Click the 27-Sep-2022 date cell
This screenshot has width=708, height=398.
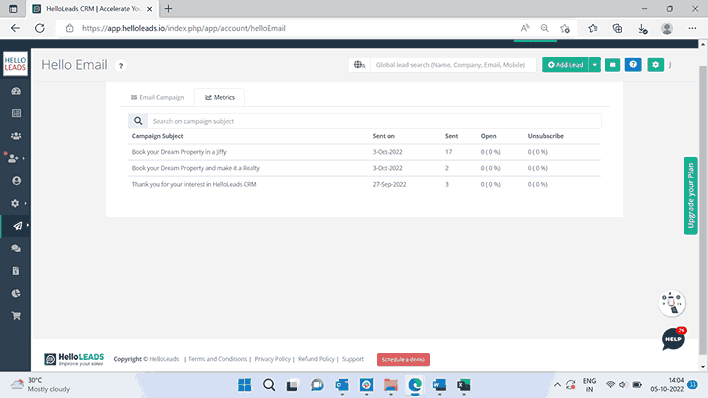[389, 184]
